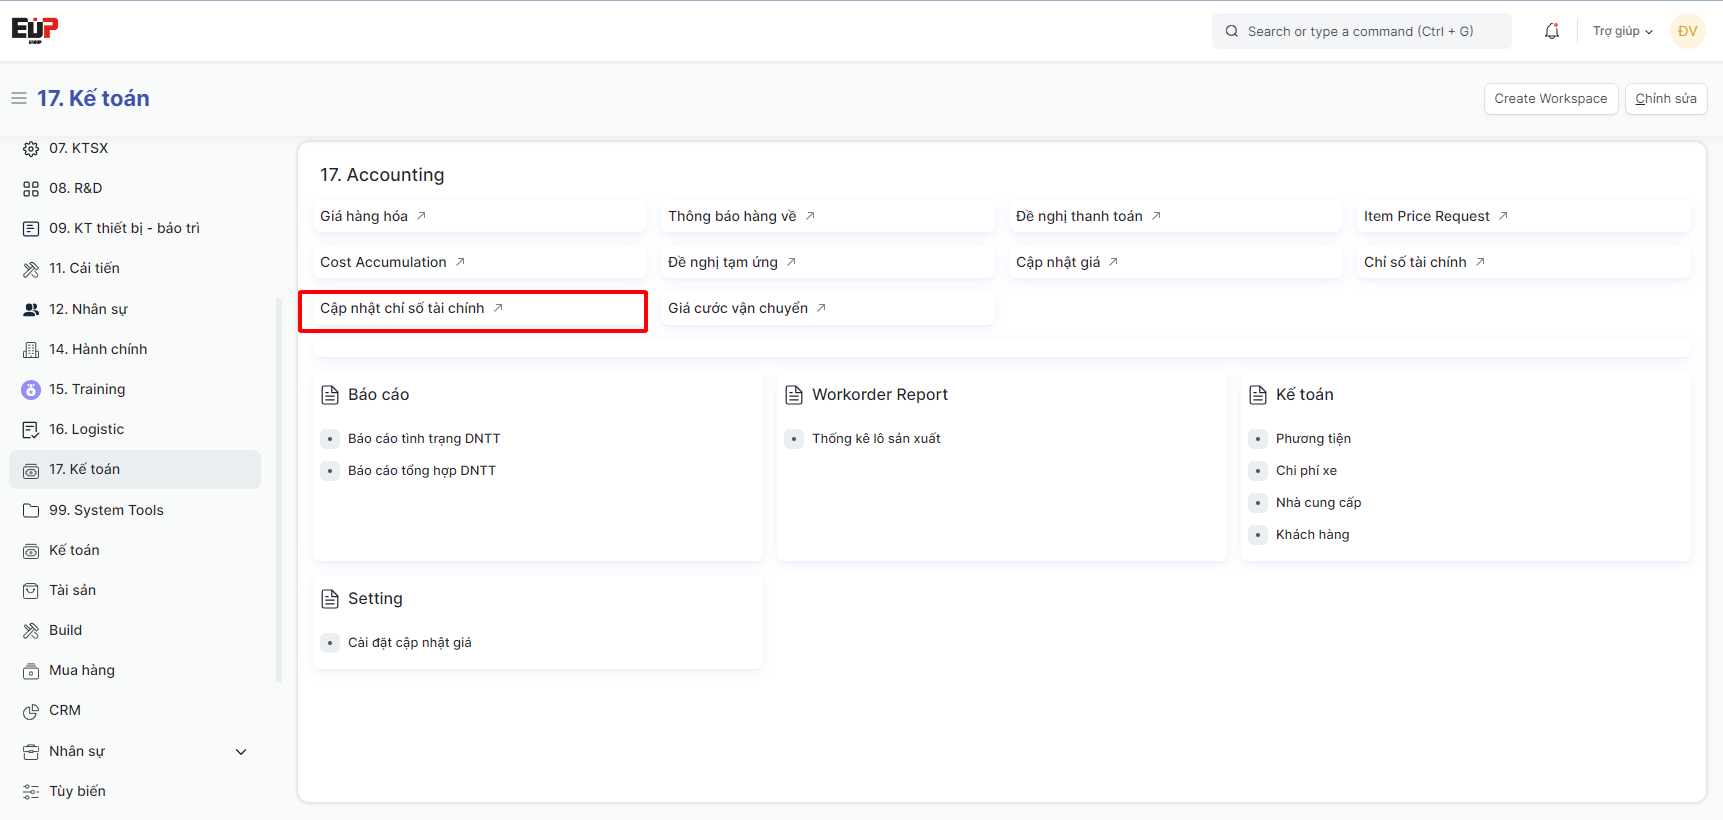This screenshot has height=820, width=1723.
Task: Click the notification bell icon
Action: (x=1551, y=31)
